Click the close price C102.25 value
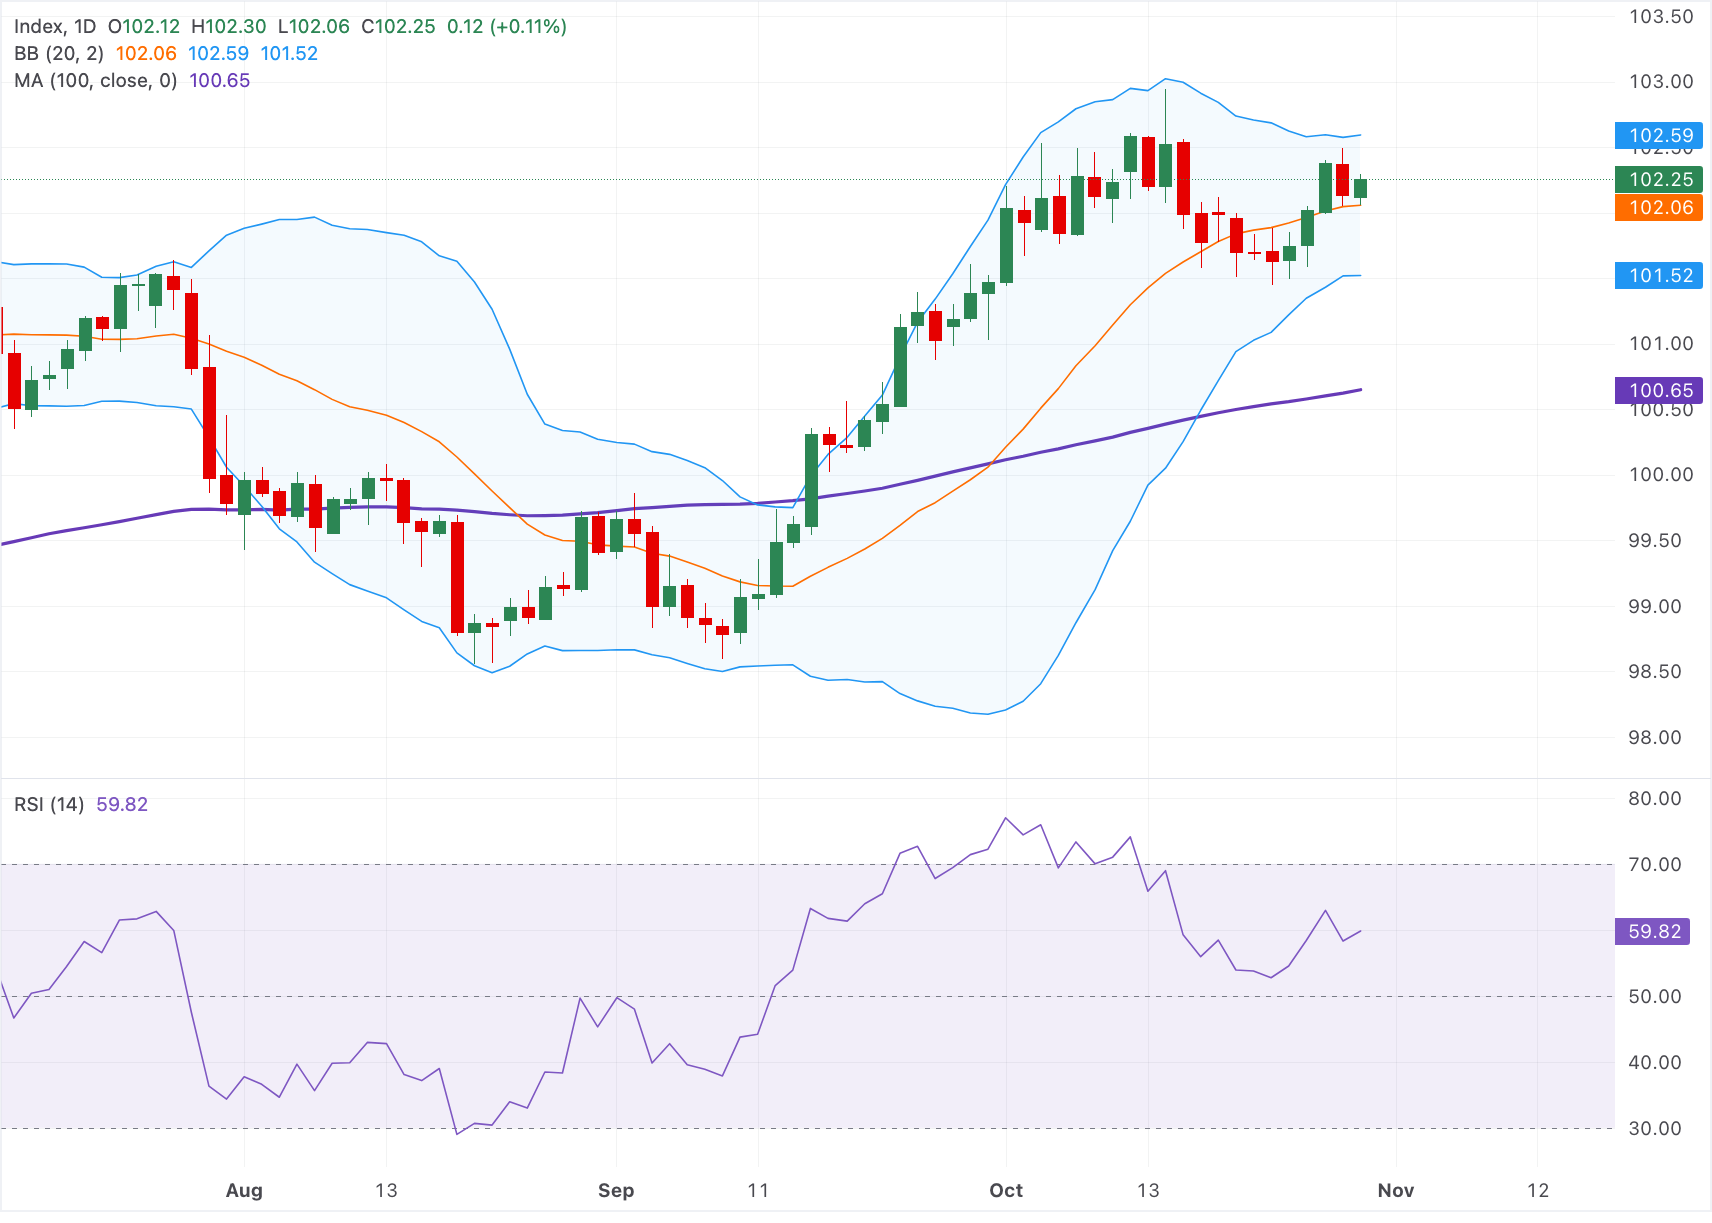Viewport: 1712px width, 1223px height. click(x=399, y=26)
